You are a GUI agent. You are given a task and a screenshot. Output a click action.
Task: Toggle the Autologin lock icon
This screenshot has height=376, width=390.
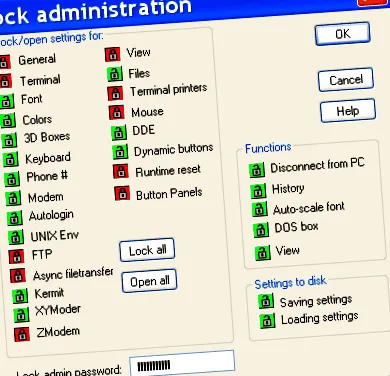[15, 218]
